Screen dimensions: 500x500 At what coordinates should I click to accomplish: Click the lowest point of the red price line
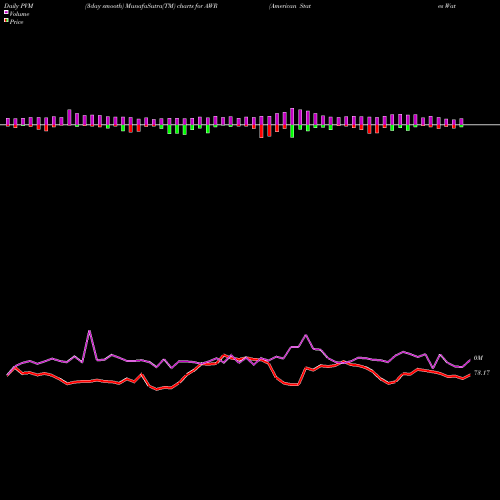click(x=157, y=389)
